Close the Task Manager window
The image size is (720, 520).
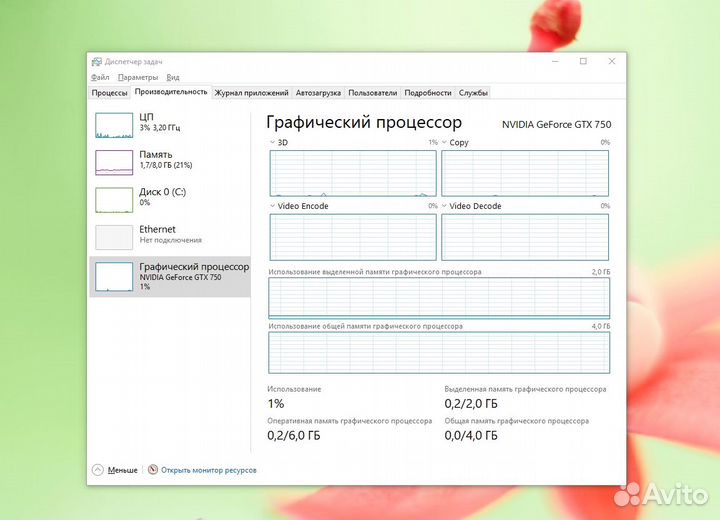[x=612, y=61]
